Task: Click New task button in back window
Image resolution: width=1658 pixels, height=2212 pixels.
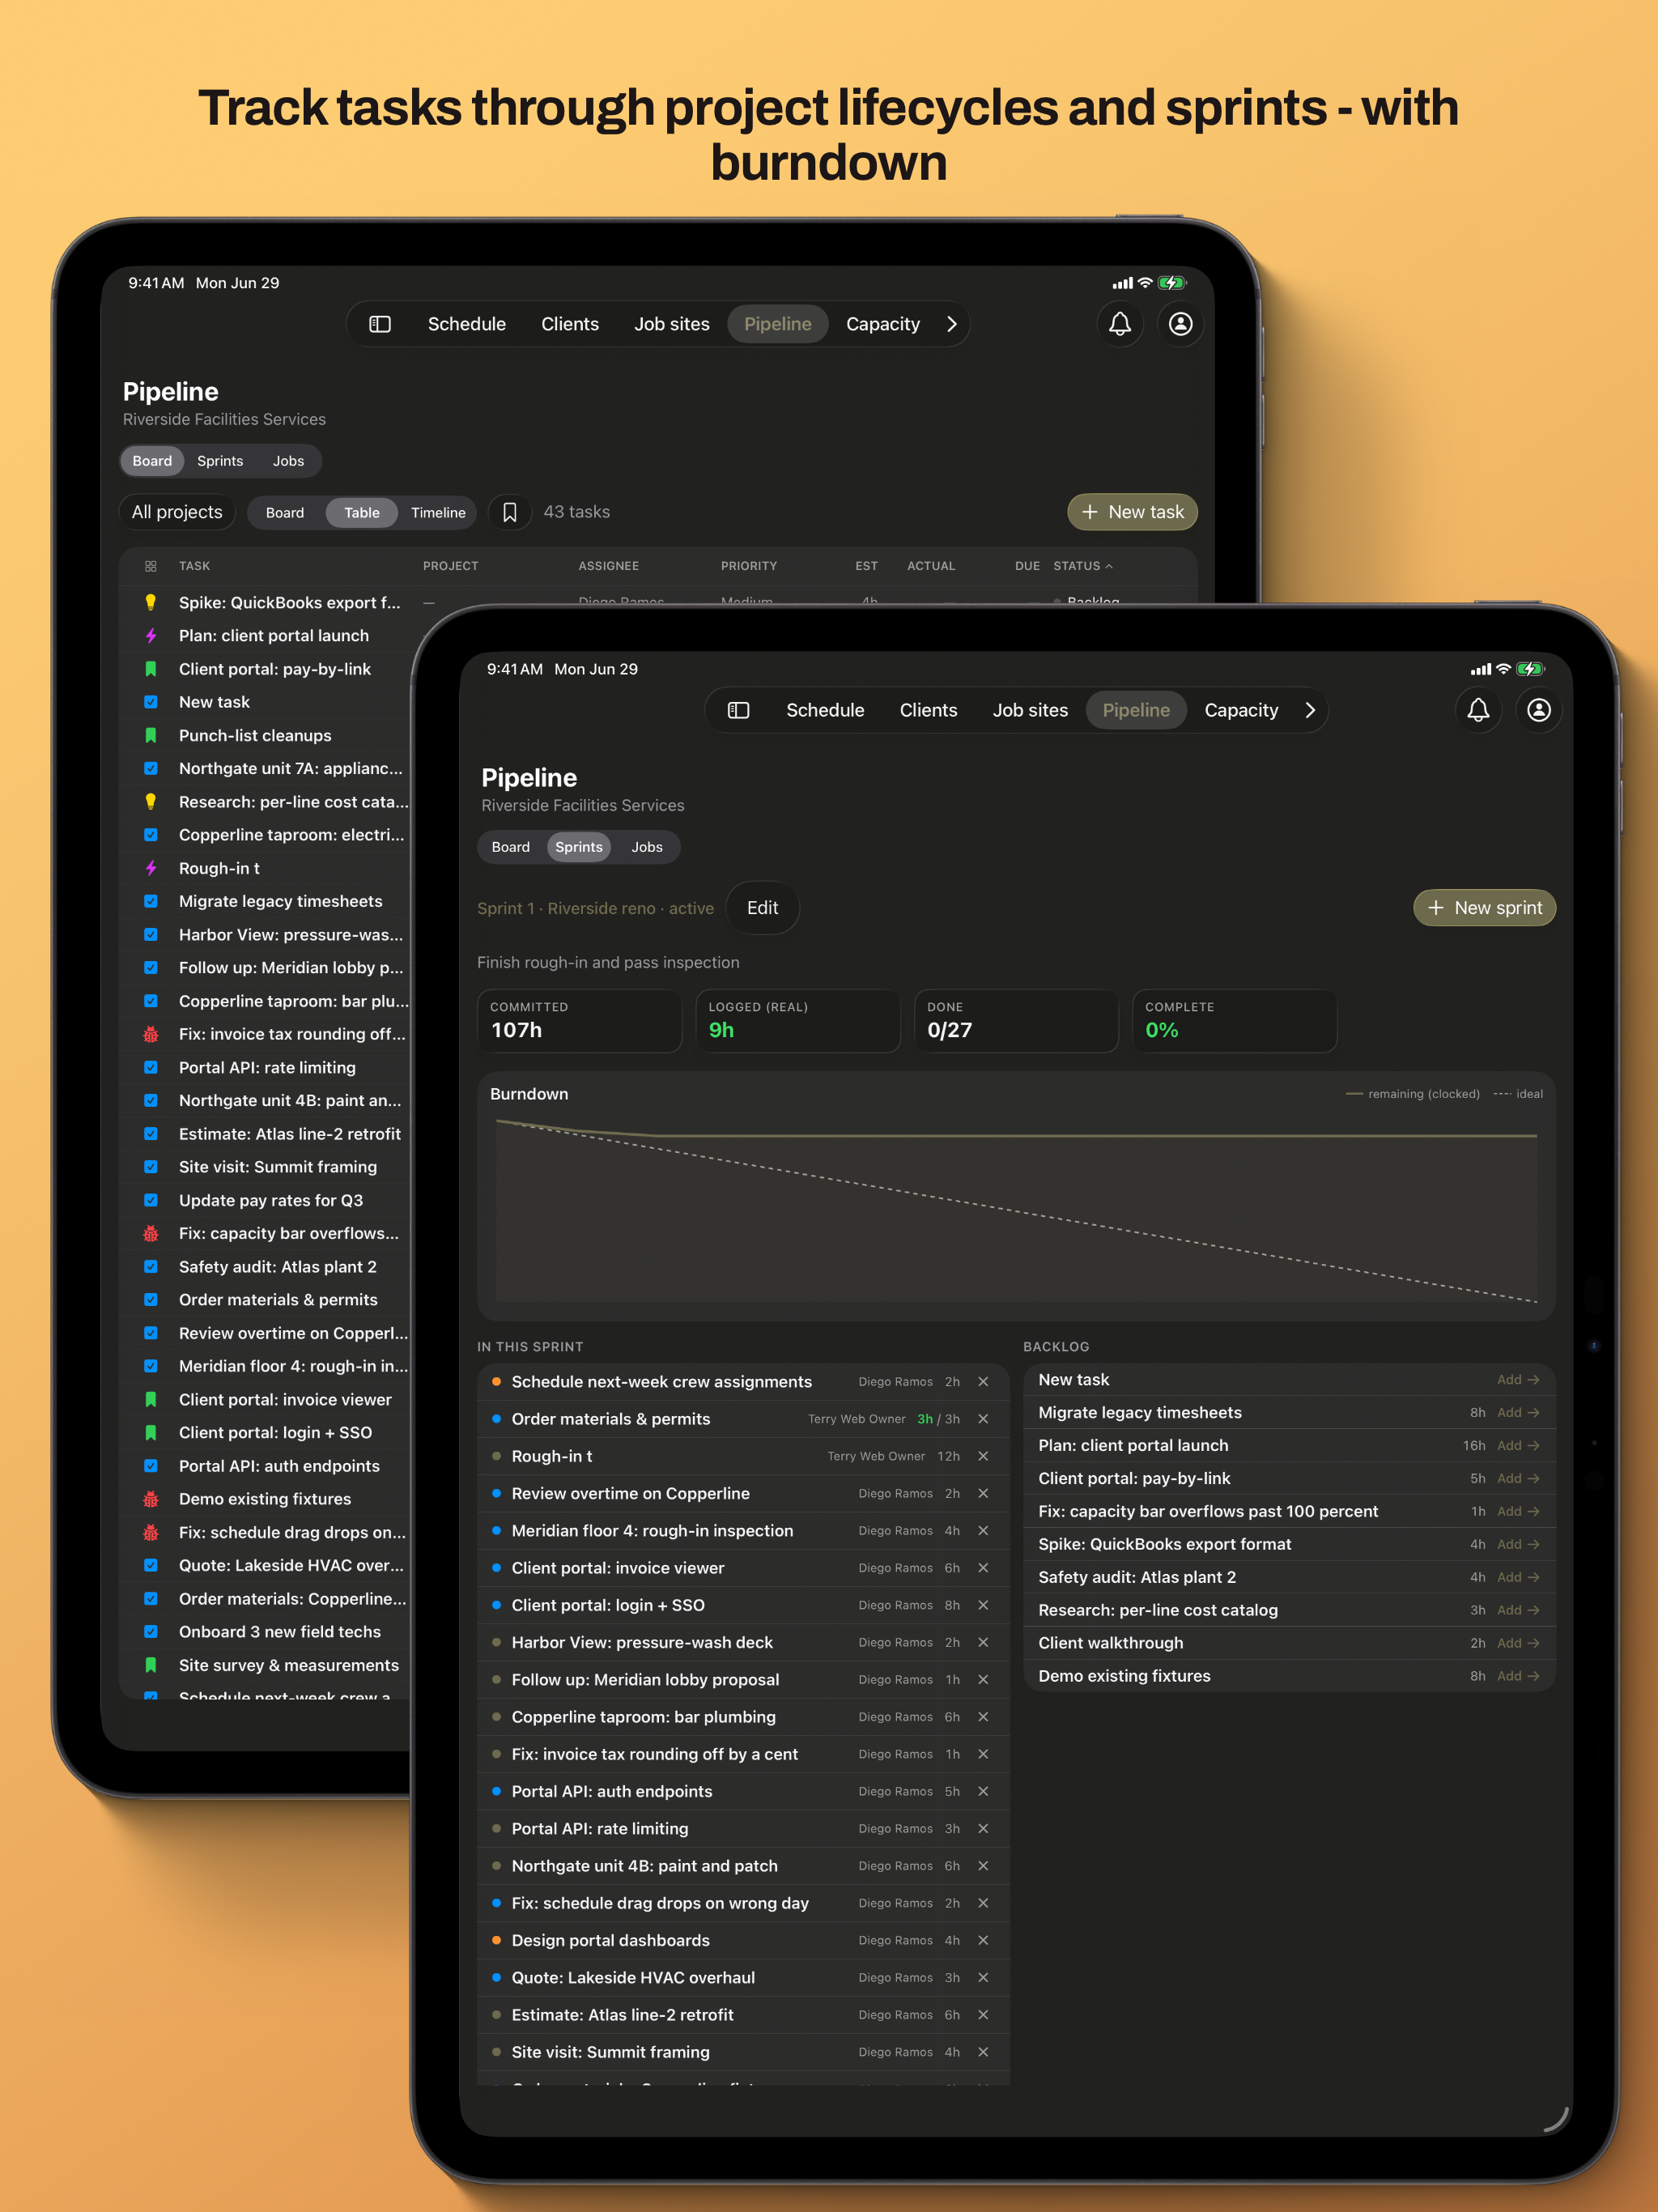Action: coord(1132,512)
